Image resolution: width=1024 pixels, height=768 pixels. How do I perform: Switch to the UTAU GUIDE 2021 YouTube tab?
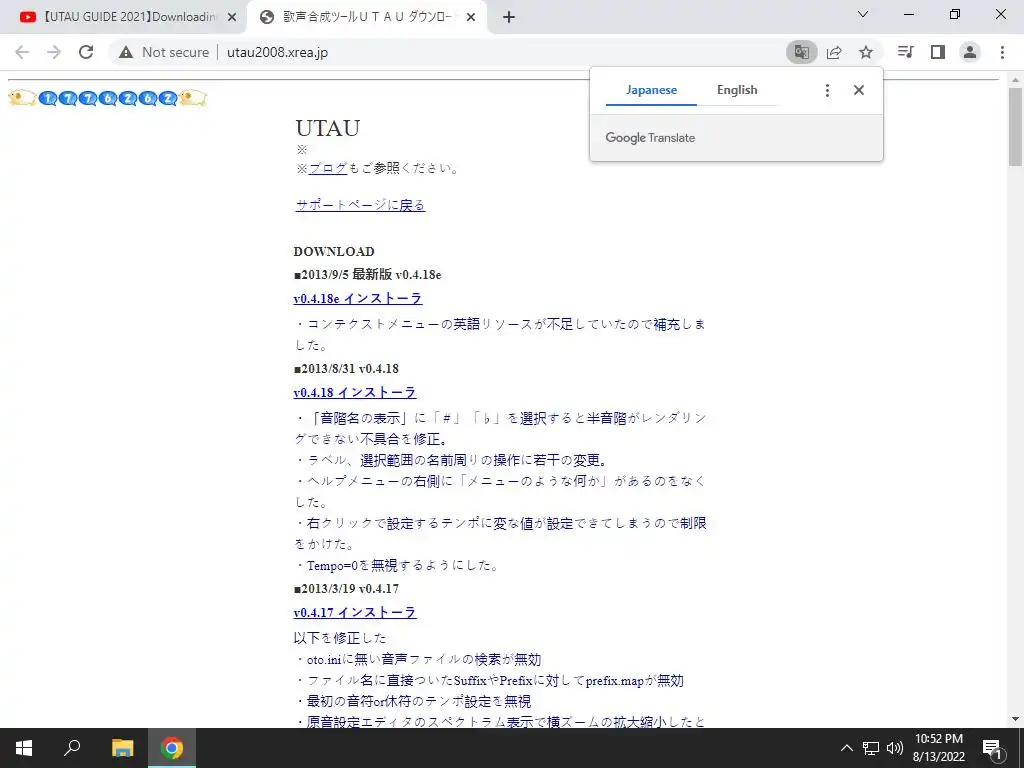[127, 18]
